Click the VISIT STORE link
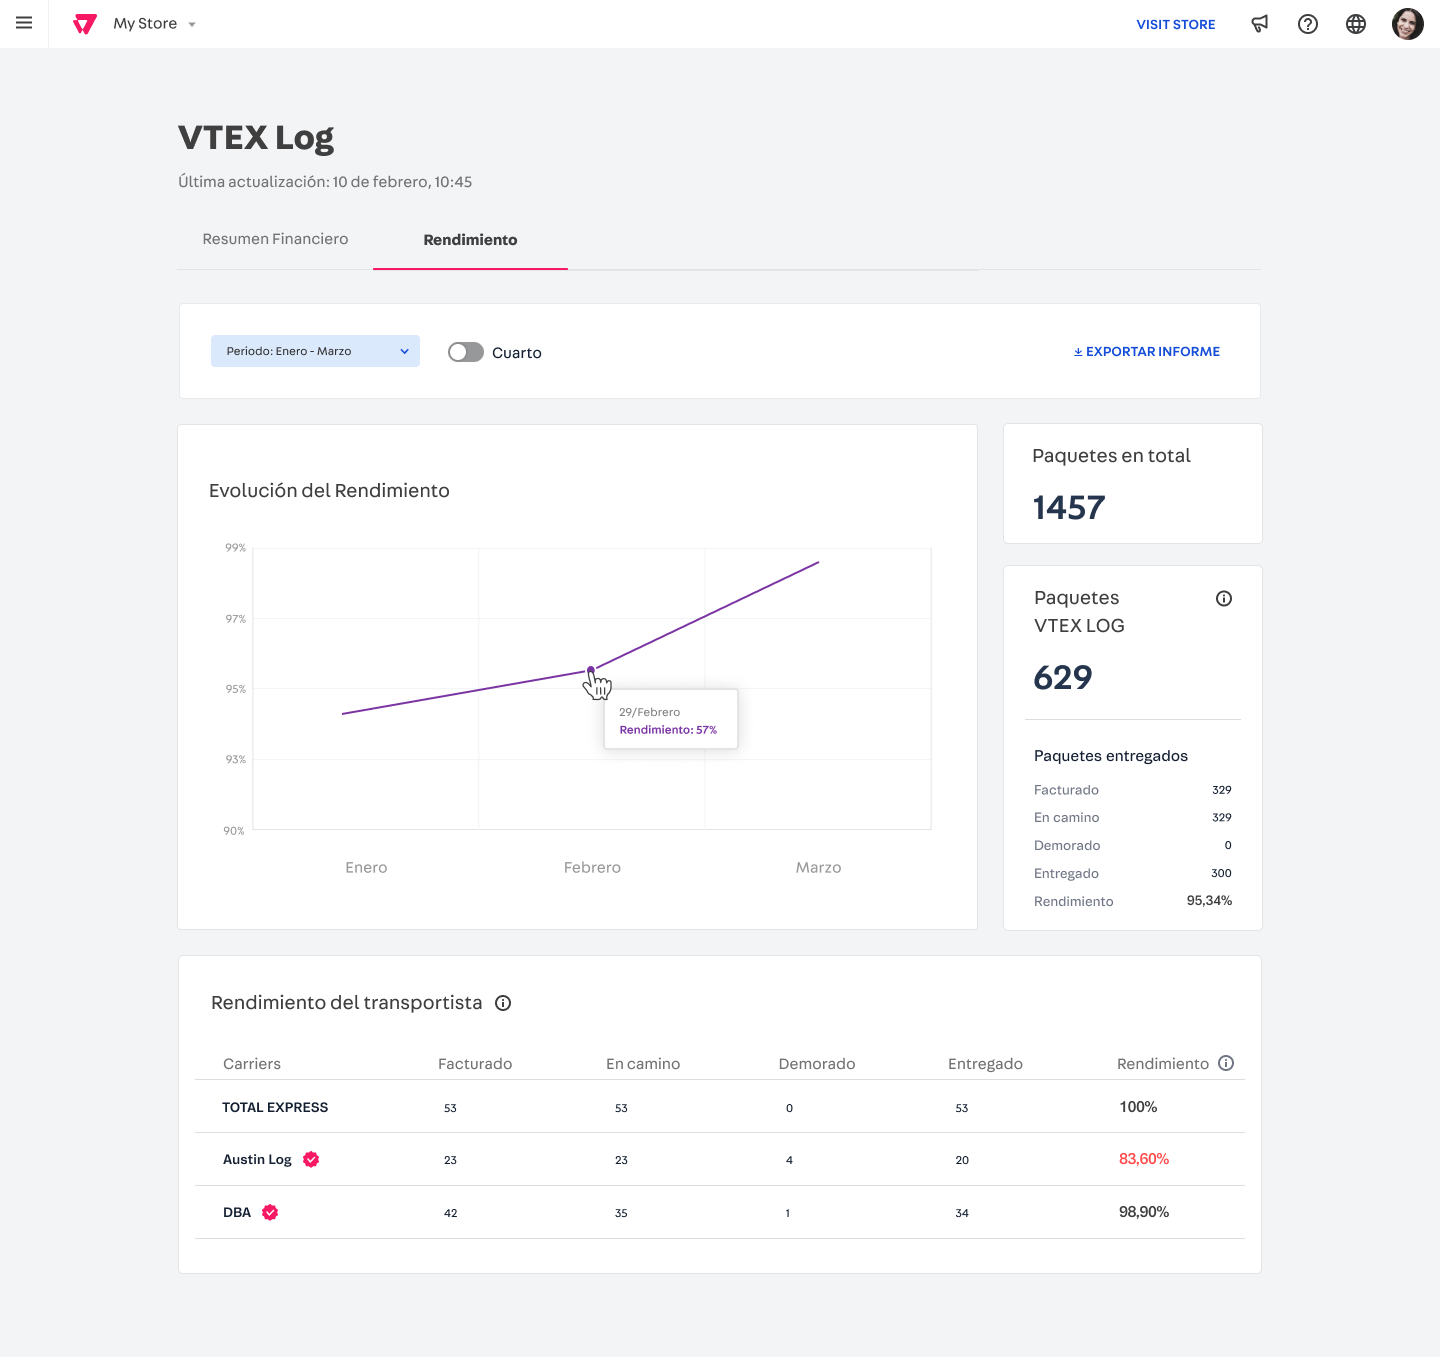The width and height of the screenshot is (1440, 1357). 1176,24
